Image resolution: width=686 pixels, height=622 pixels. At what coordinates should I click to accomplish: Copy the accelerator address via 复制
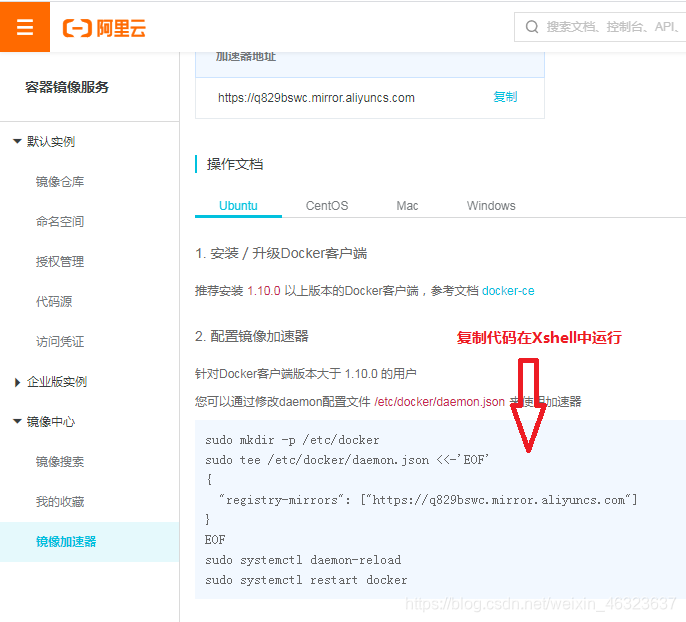pyautogui.click(x=505, y=97)
